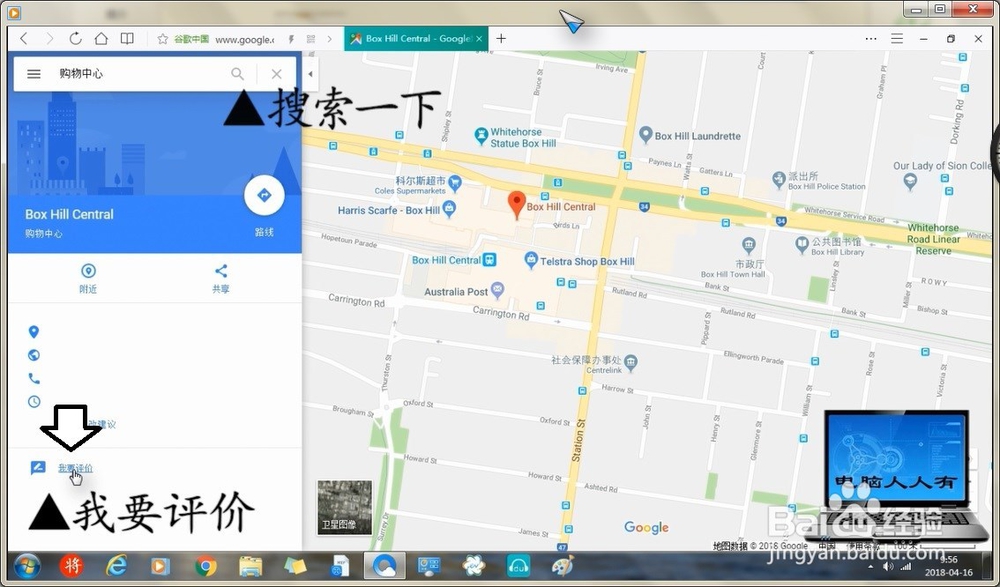The height and width of the screenshot is (587, 1000).
Task: Click the Telstra Shop Box Hill marker
Action: point(531,260)
